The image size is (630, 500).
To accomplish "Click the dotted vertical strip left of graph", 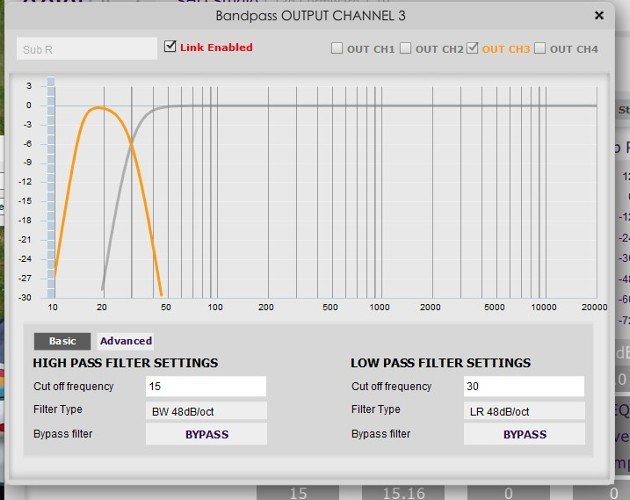I will (x=50, y=190).
